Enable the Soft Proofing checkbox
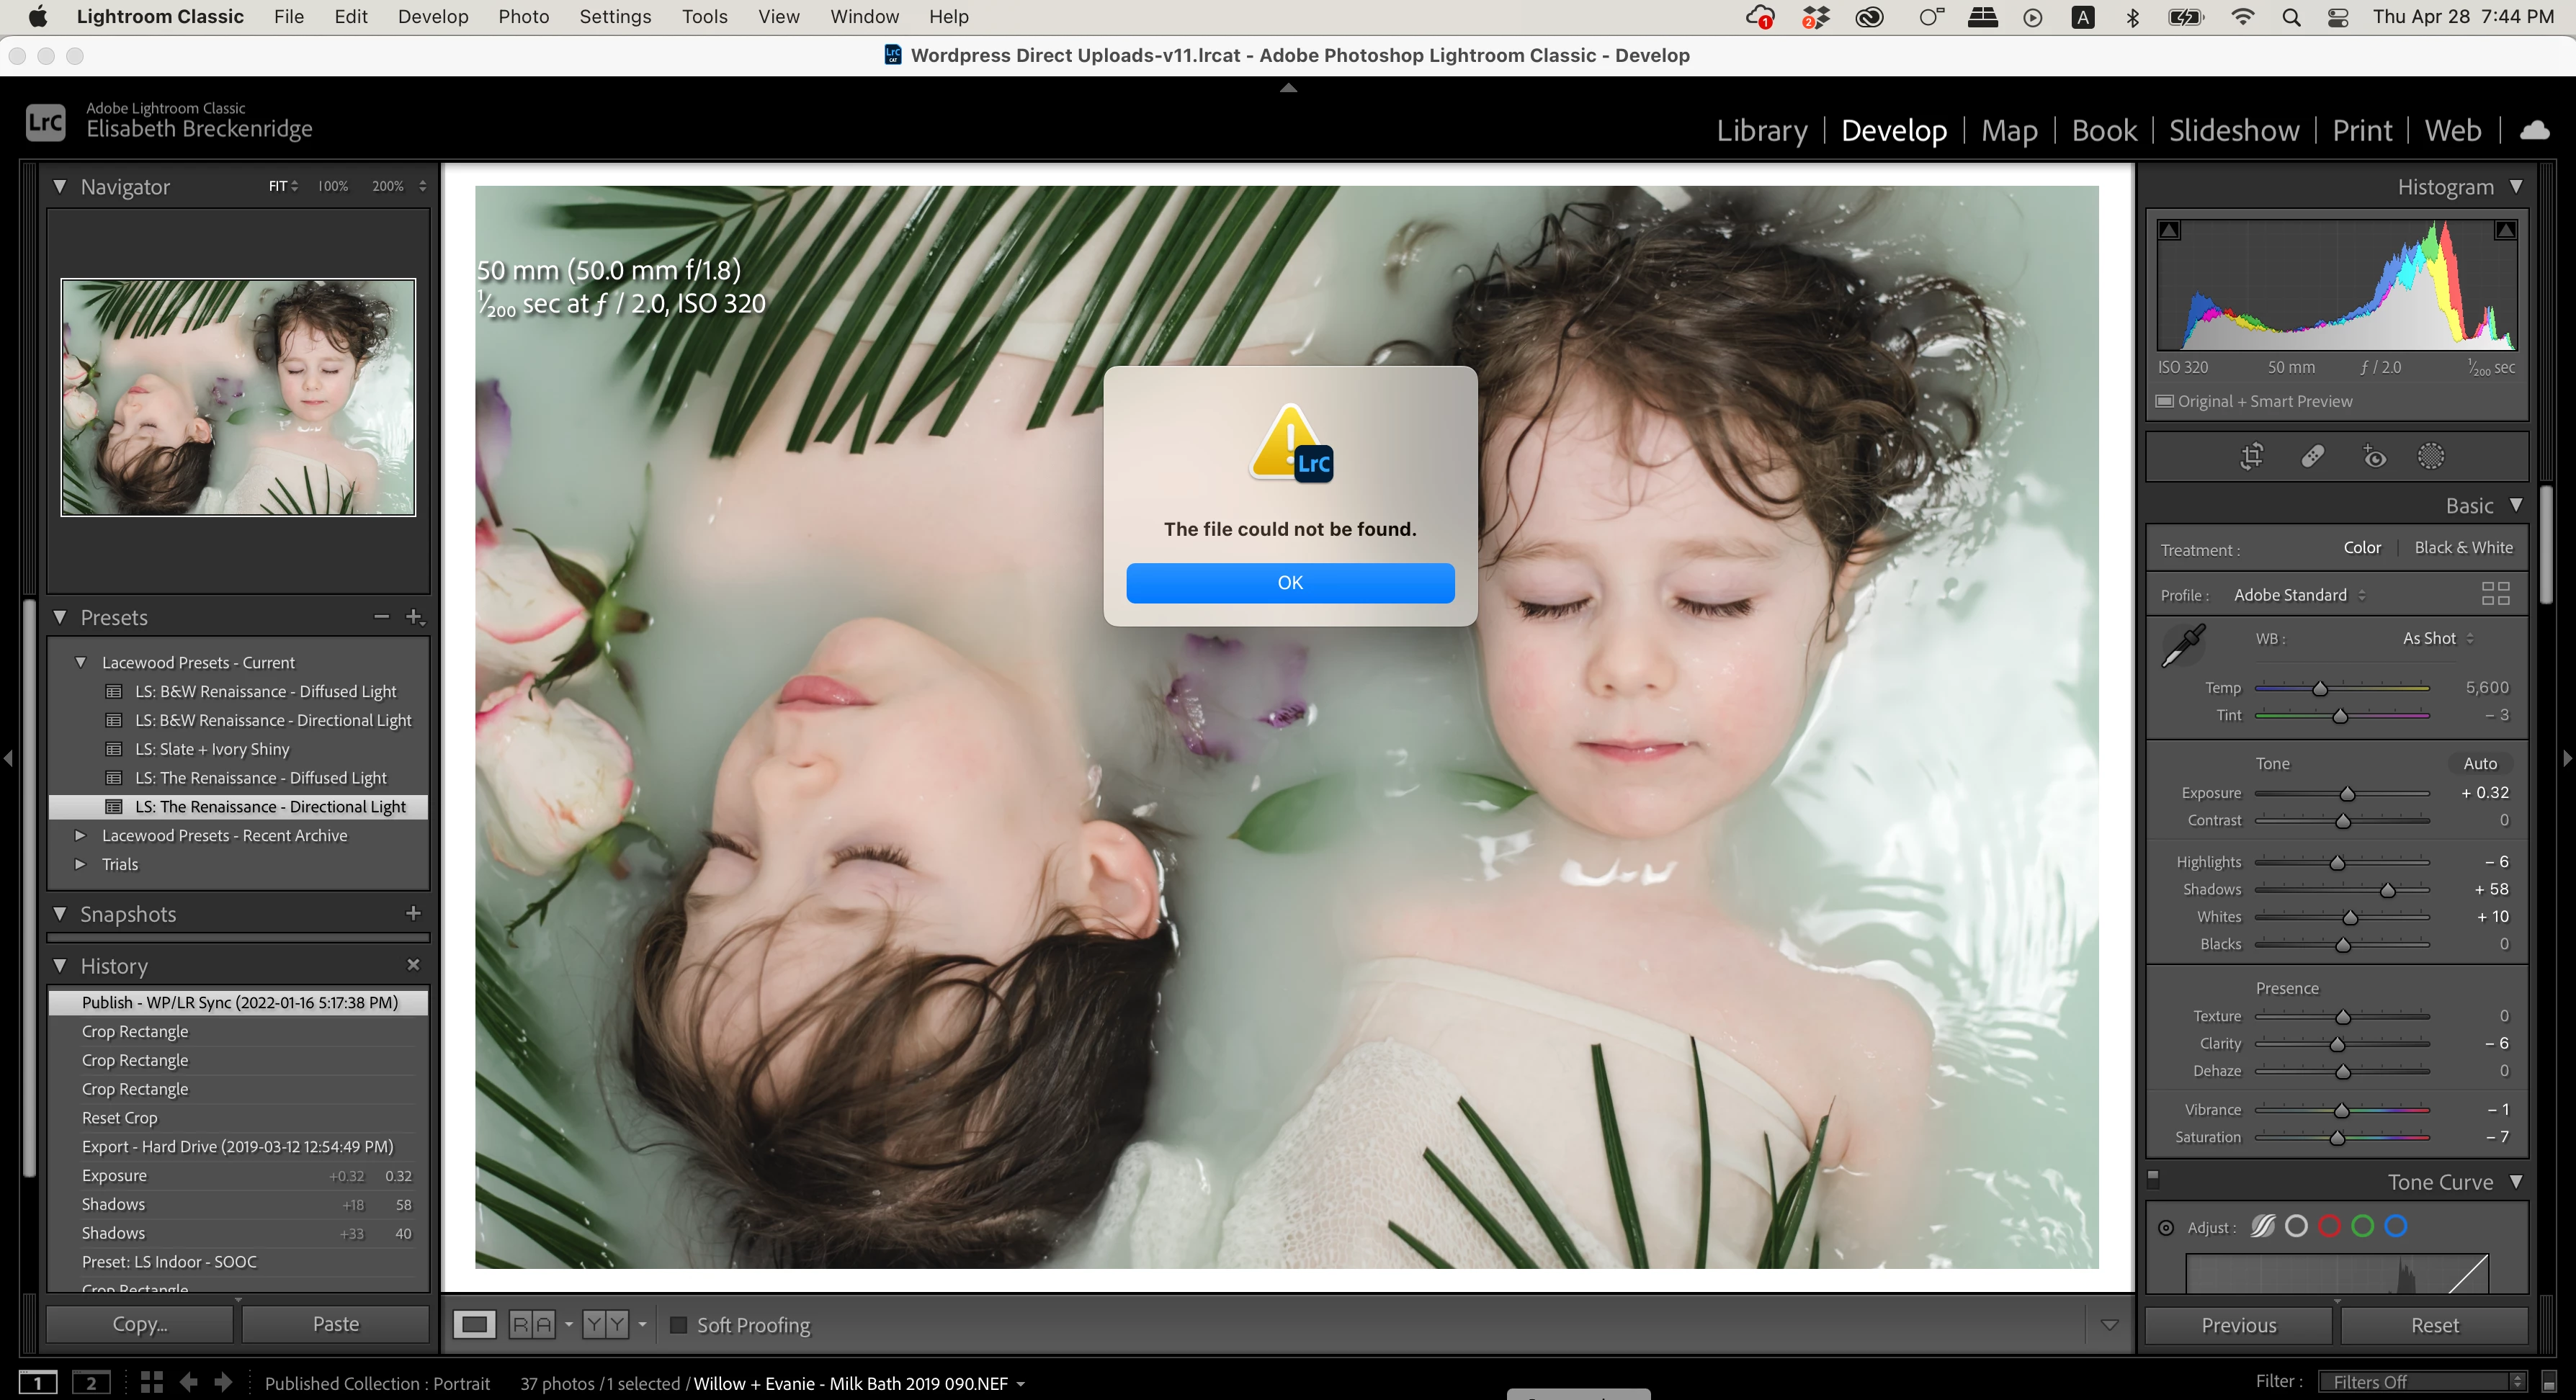Image resolution: width=2576 pixels, height=1400 pixels. [678, 1325]
